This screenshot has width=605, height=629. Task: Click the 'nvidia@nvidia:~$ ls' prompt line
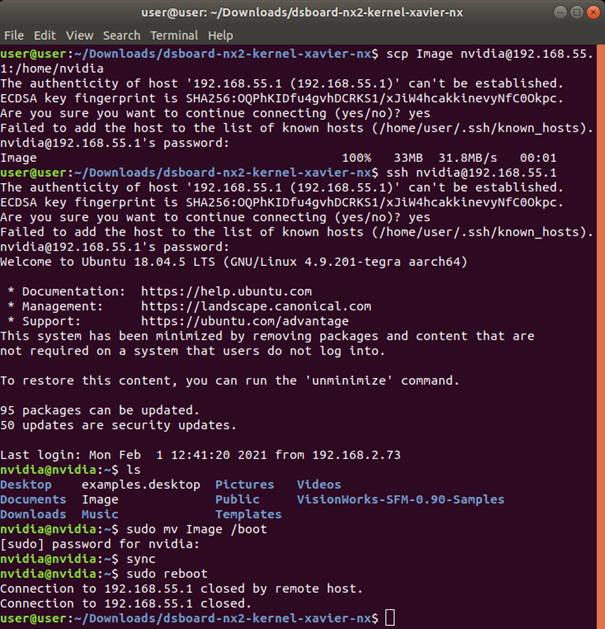pos(70,469)
